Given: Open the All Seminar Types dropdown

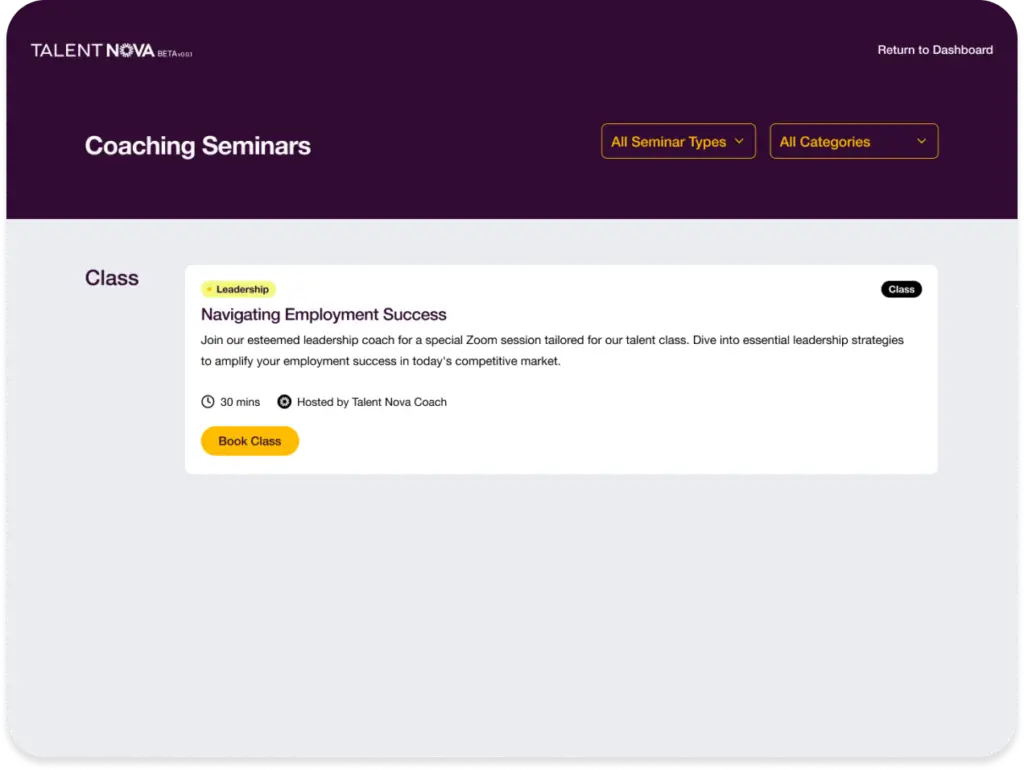Looking at the screenshot, I should point(678,141).
